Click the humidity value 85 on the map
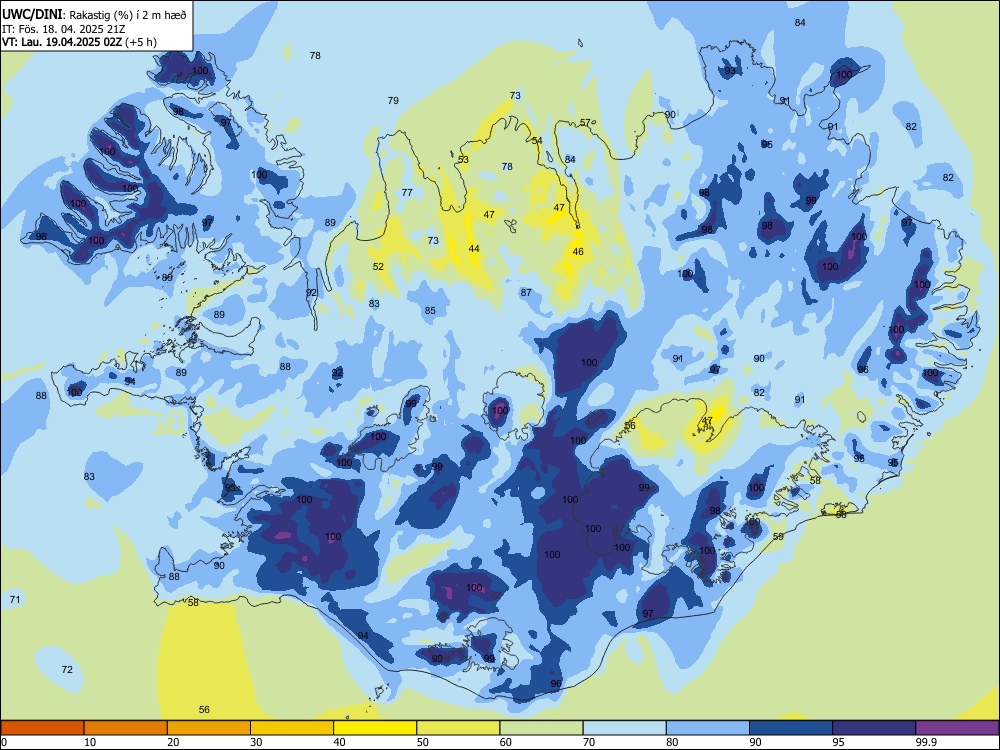1000x750 pixels. click(x=430, y=311)
